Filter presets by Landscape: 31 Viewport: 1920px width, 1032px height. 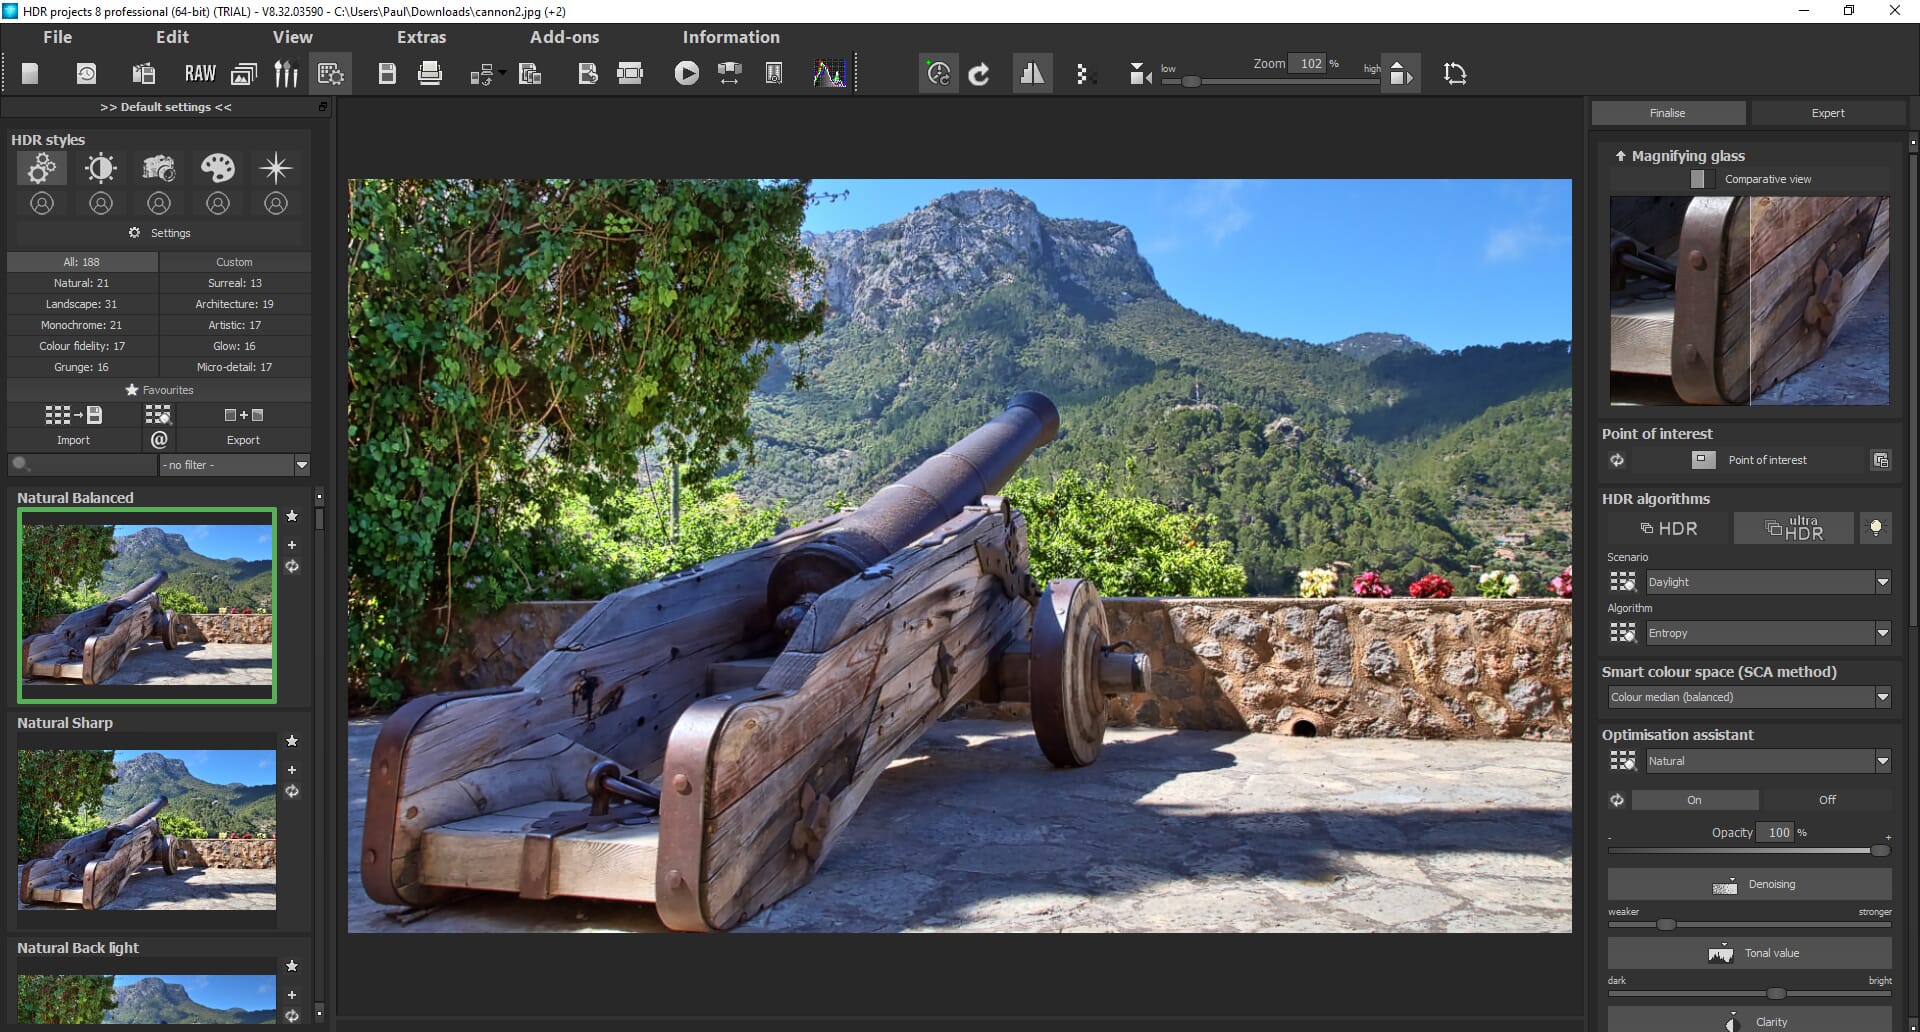click(x=82, y=304)
